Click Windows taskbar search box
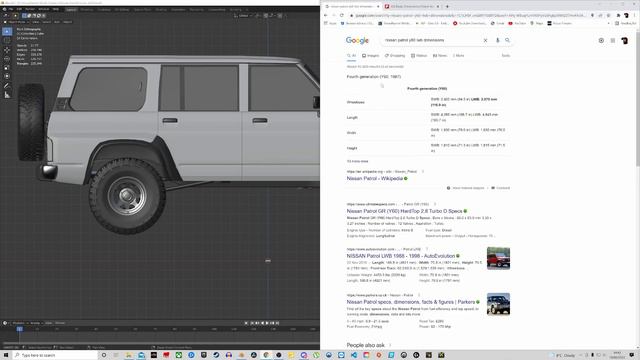 [55, 355]
